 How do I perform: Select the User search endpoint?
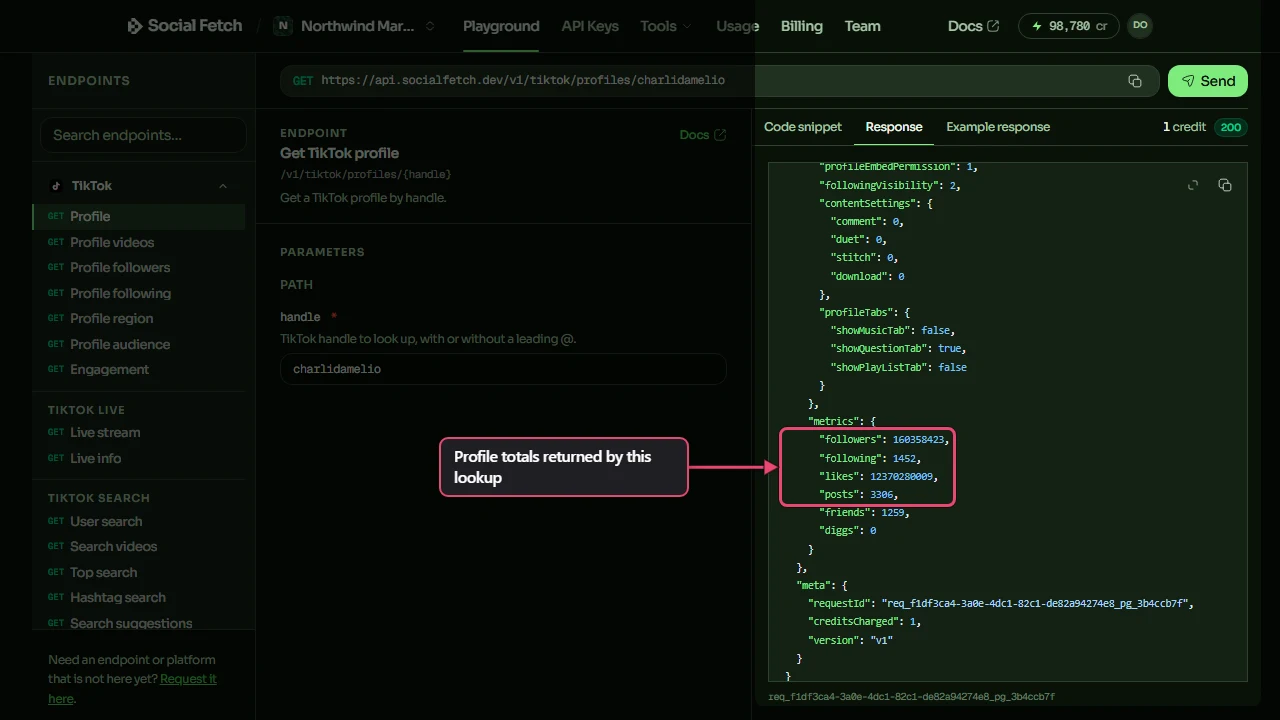[139, 521]
